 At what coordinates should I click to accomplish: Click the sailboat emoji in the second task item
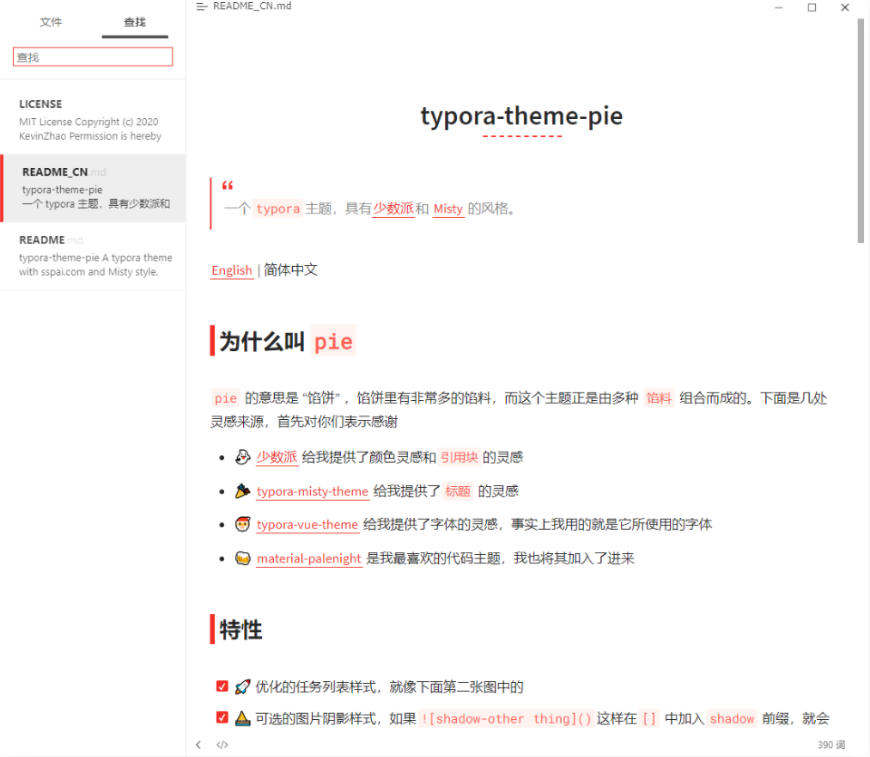point(242,719)
